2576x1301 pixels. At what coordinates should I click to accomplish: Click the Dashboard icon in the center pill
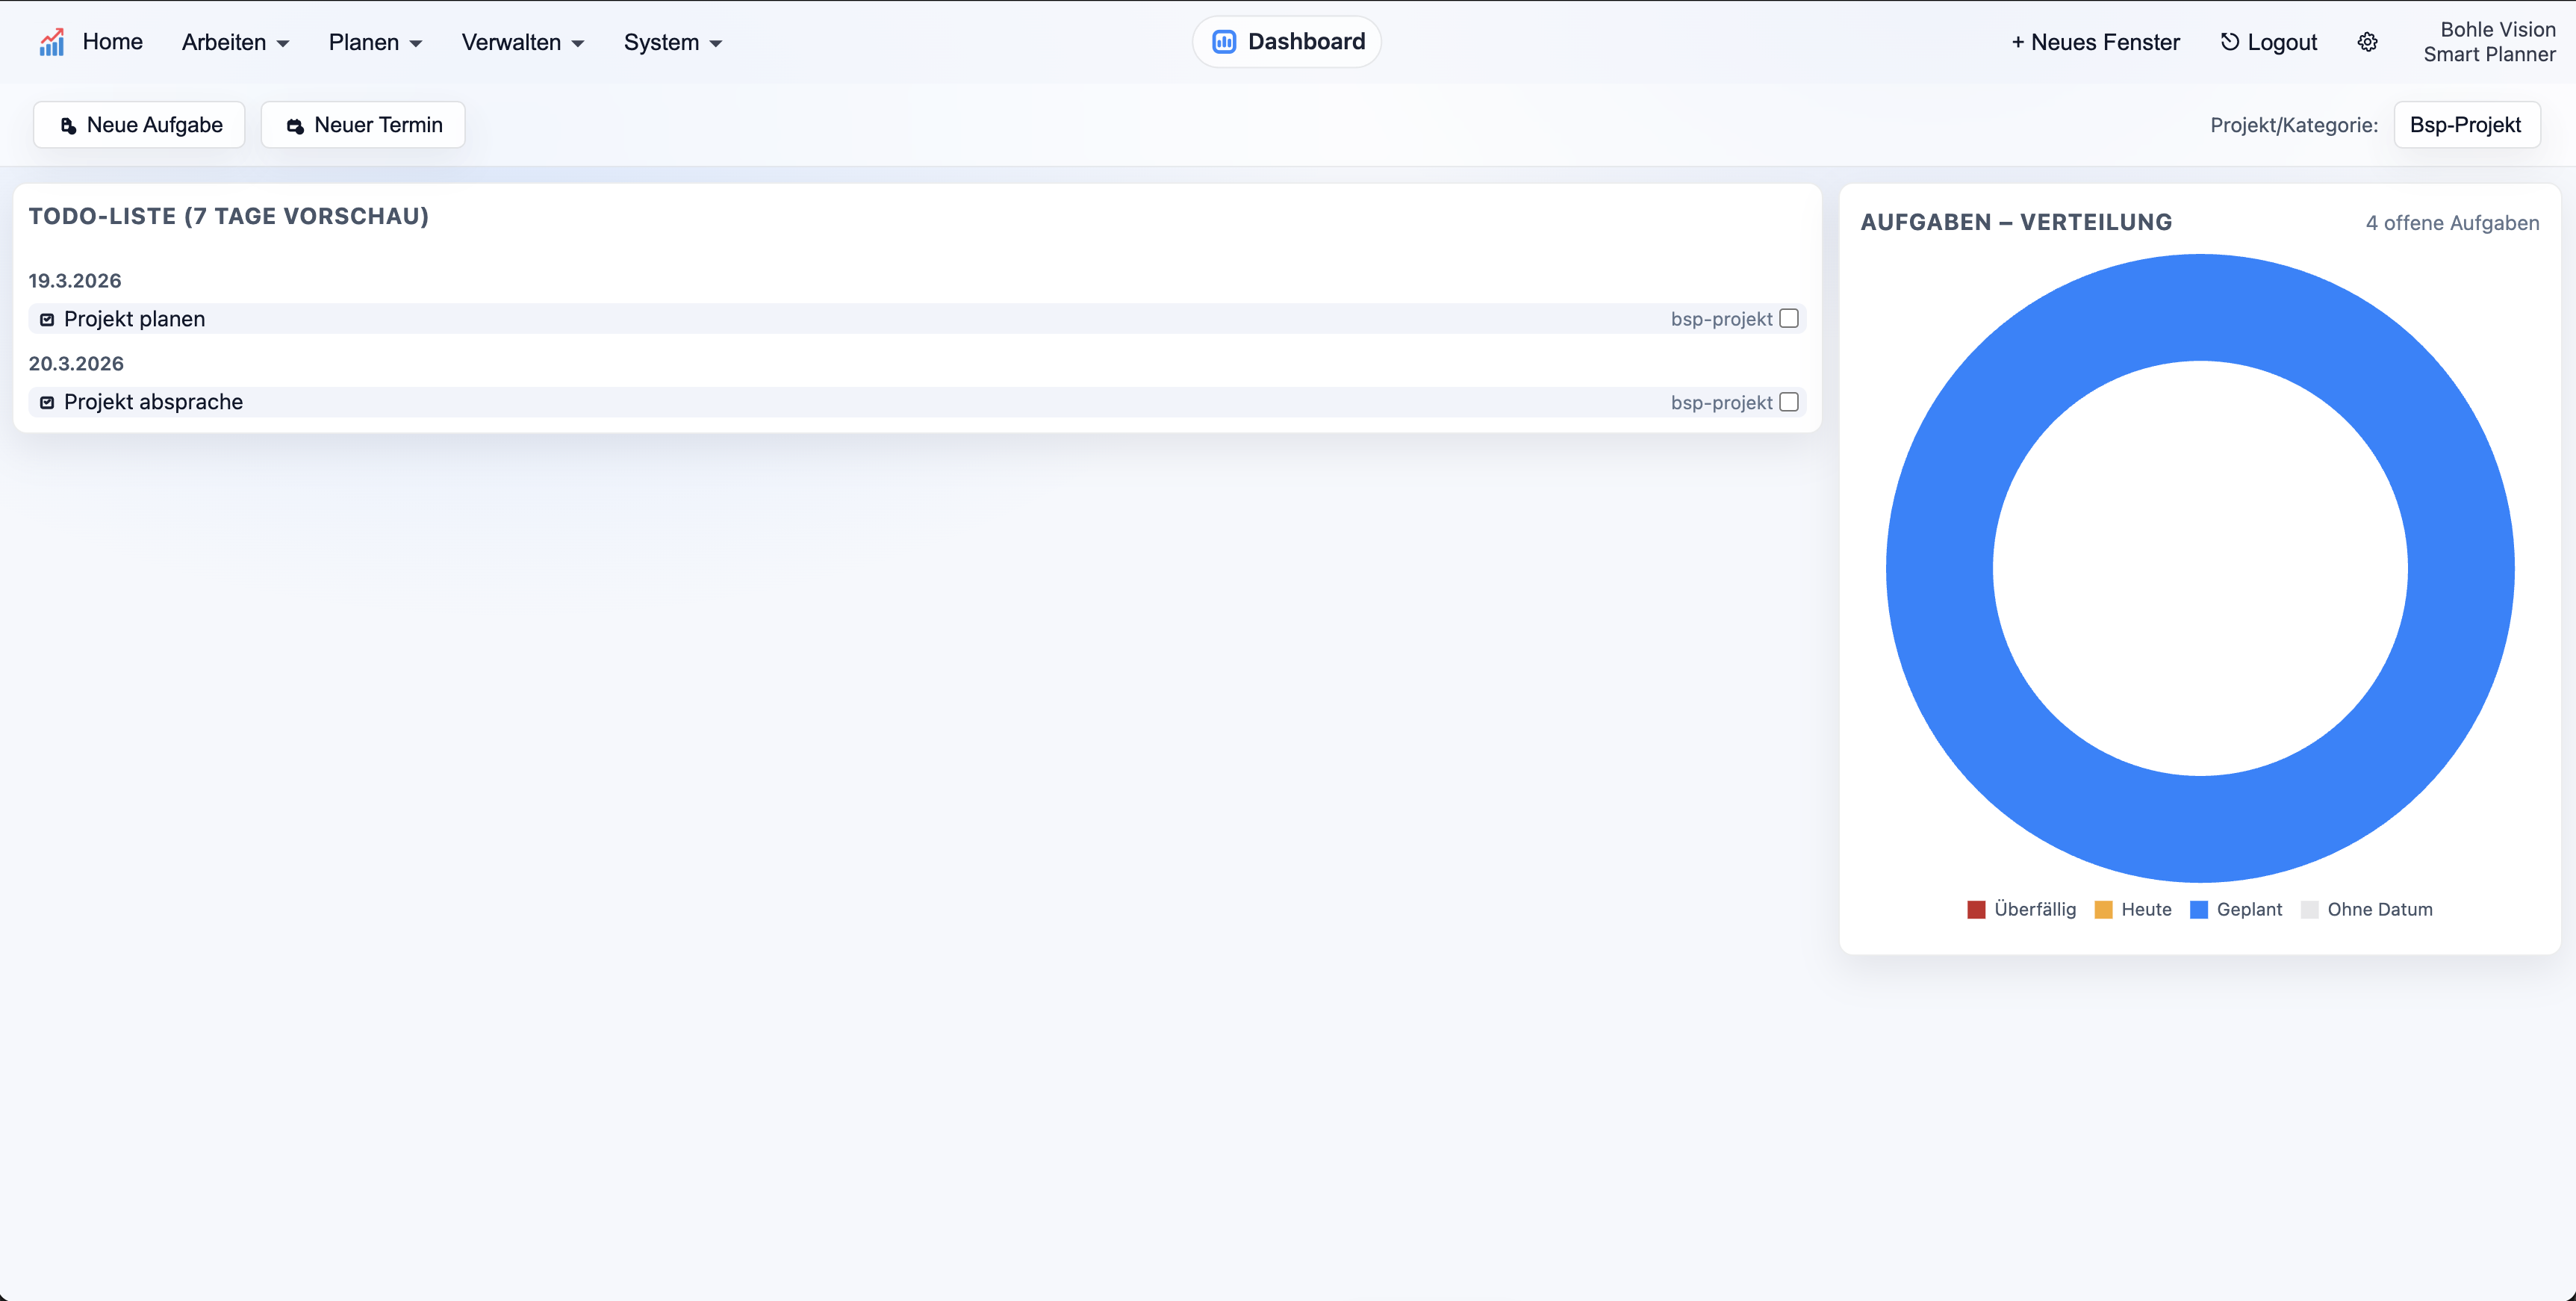(1224, 42)
